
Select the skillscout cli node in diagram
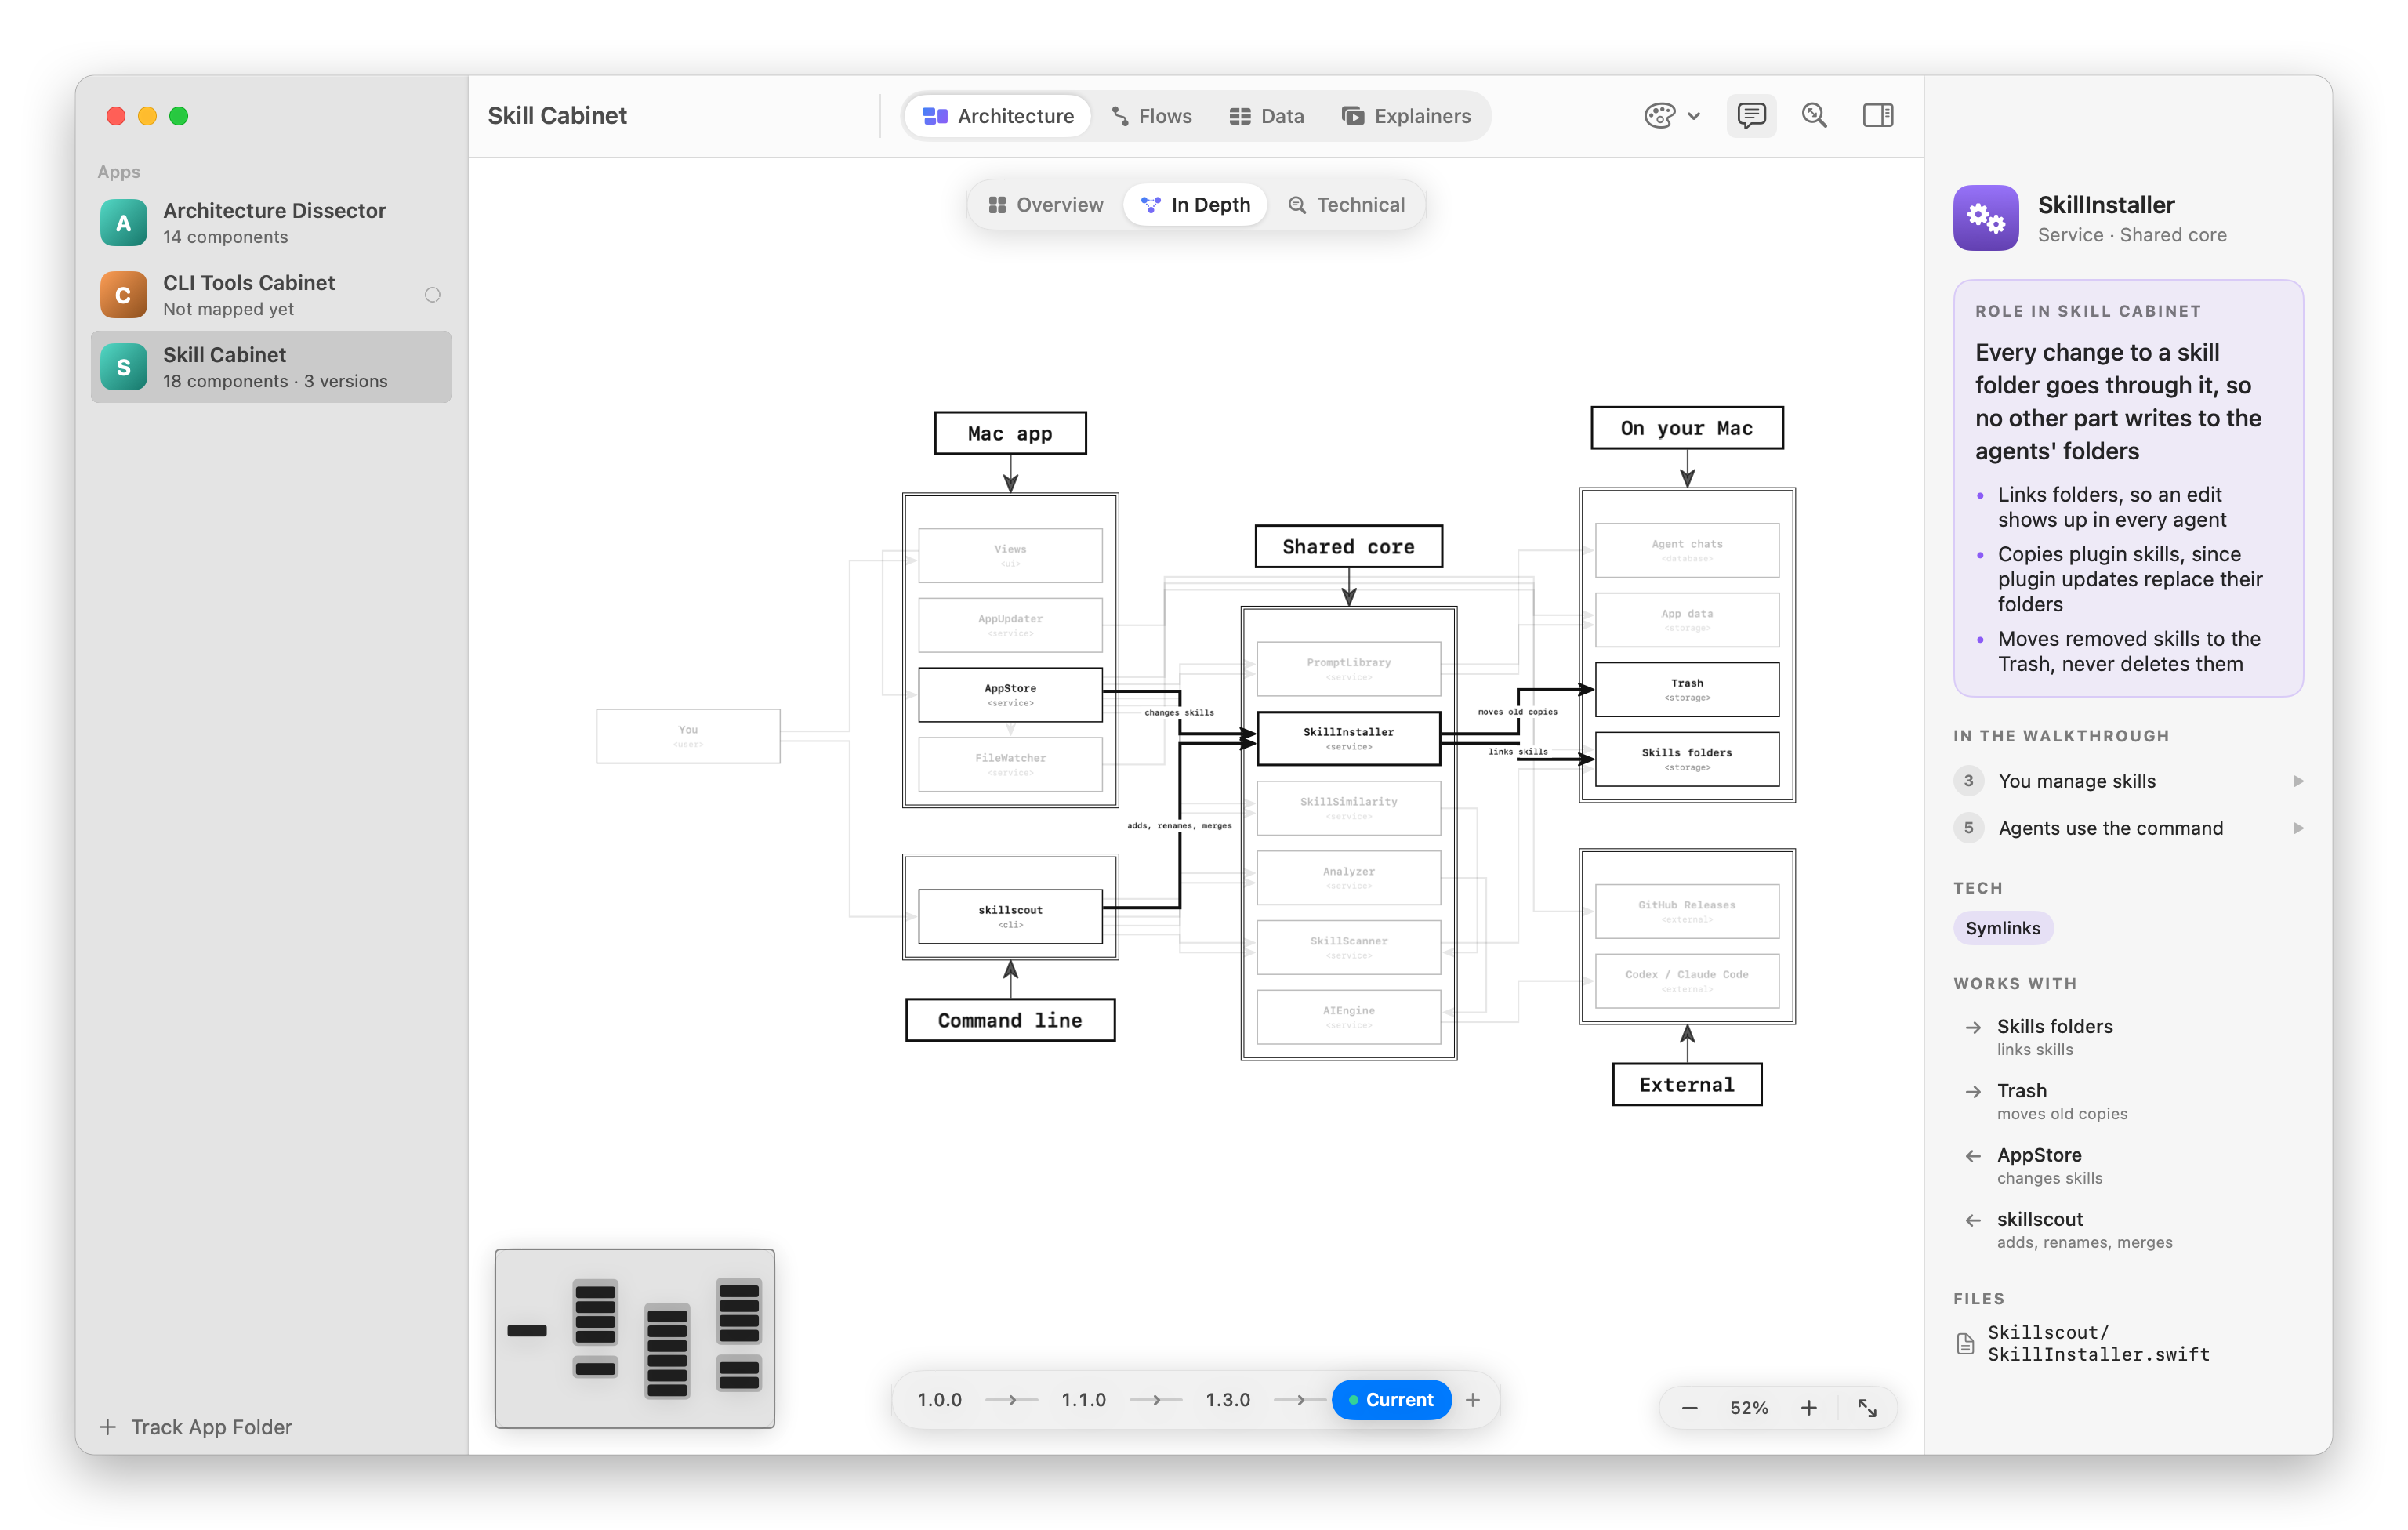pos(1010,916)
